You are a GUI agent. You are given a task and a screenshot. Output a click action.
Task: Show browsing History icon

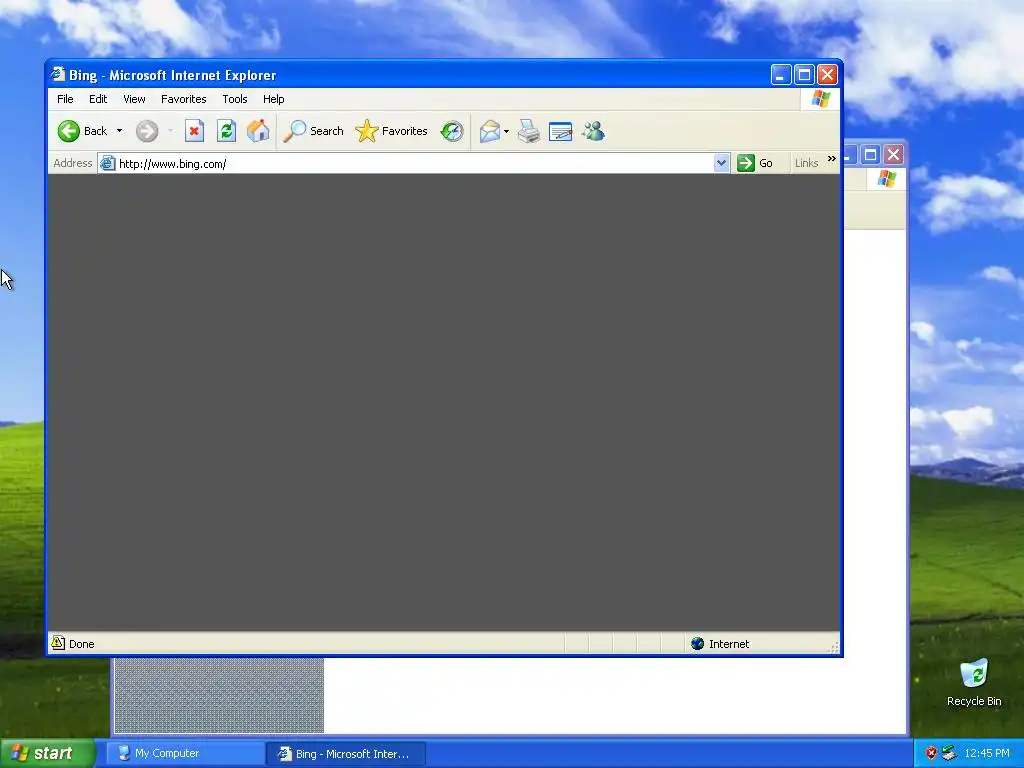tap(452, 131)
